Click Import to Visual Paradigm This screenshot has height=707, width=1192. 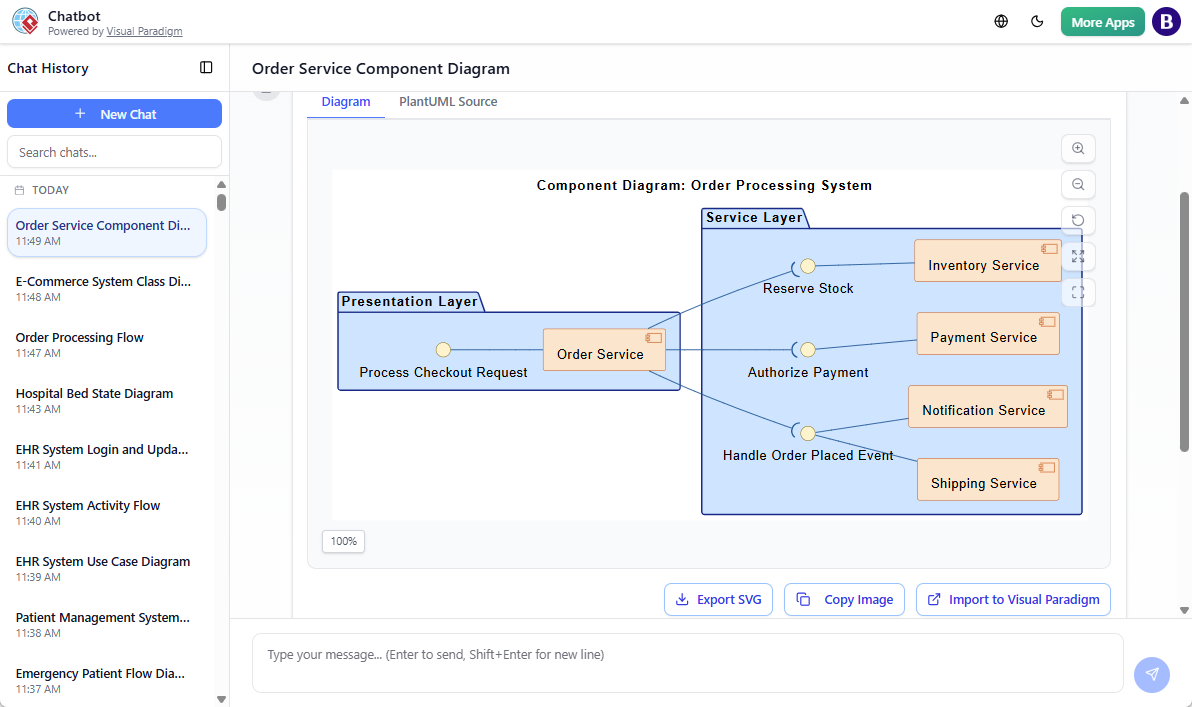[1012, 599]
